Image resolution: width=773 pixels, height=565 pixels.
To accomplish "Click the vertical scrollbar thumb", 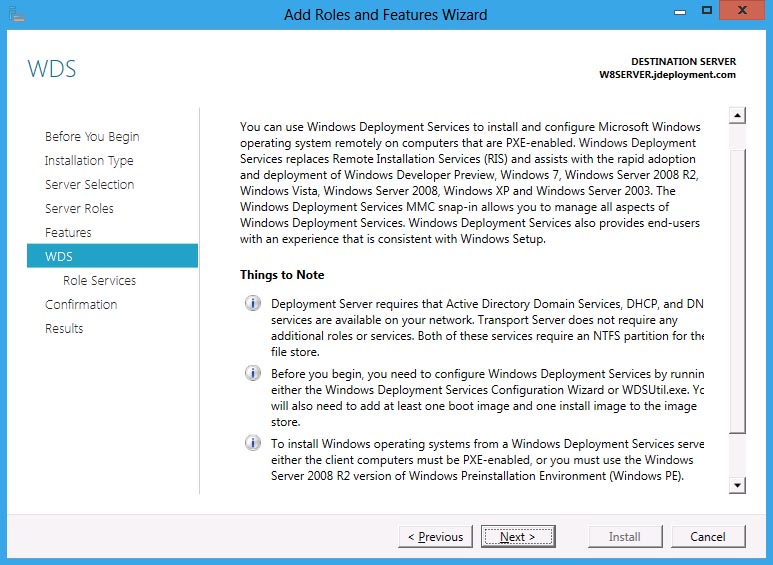I will (x=738, y=290).
